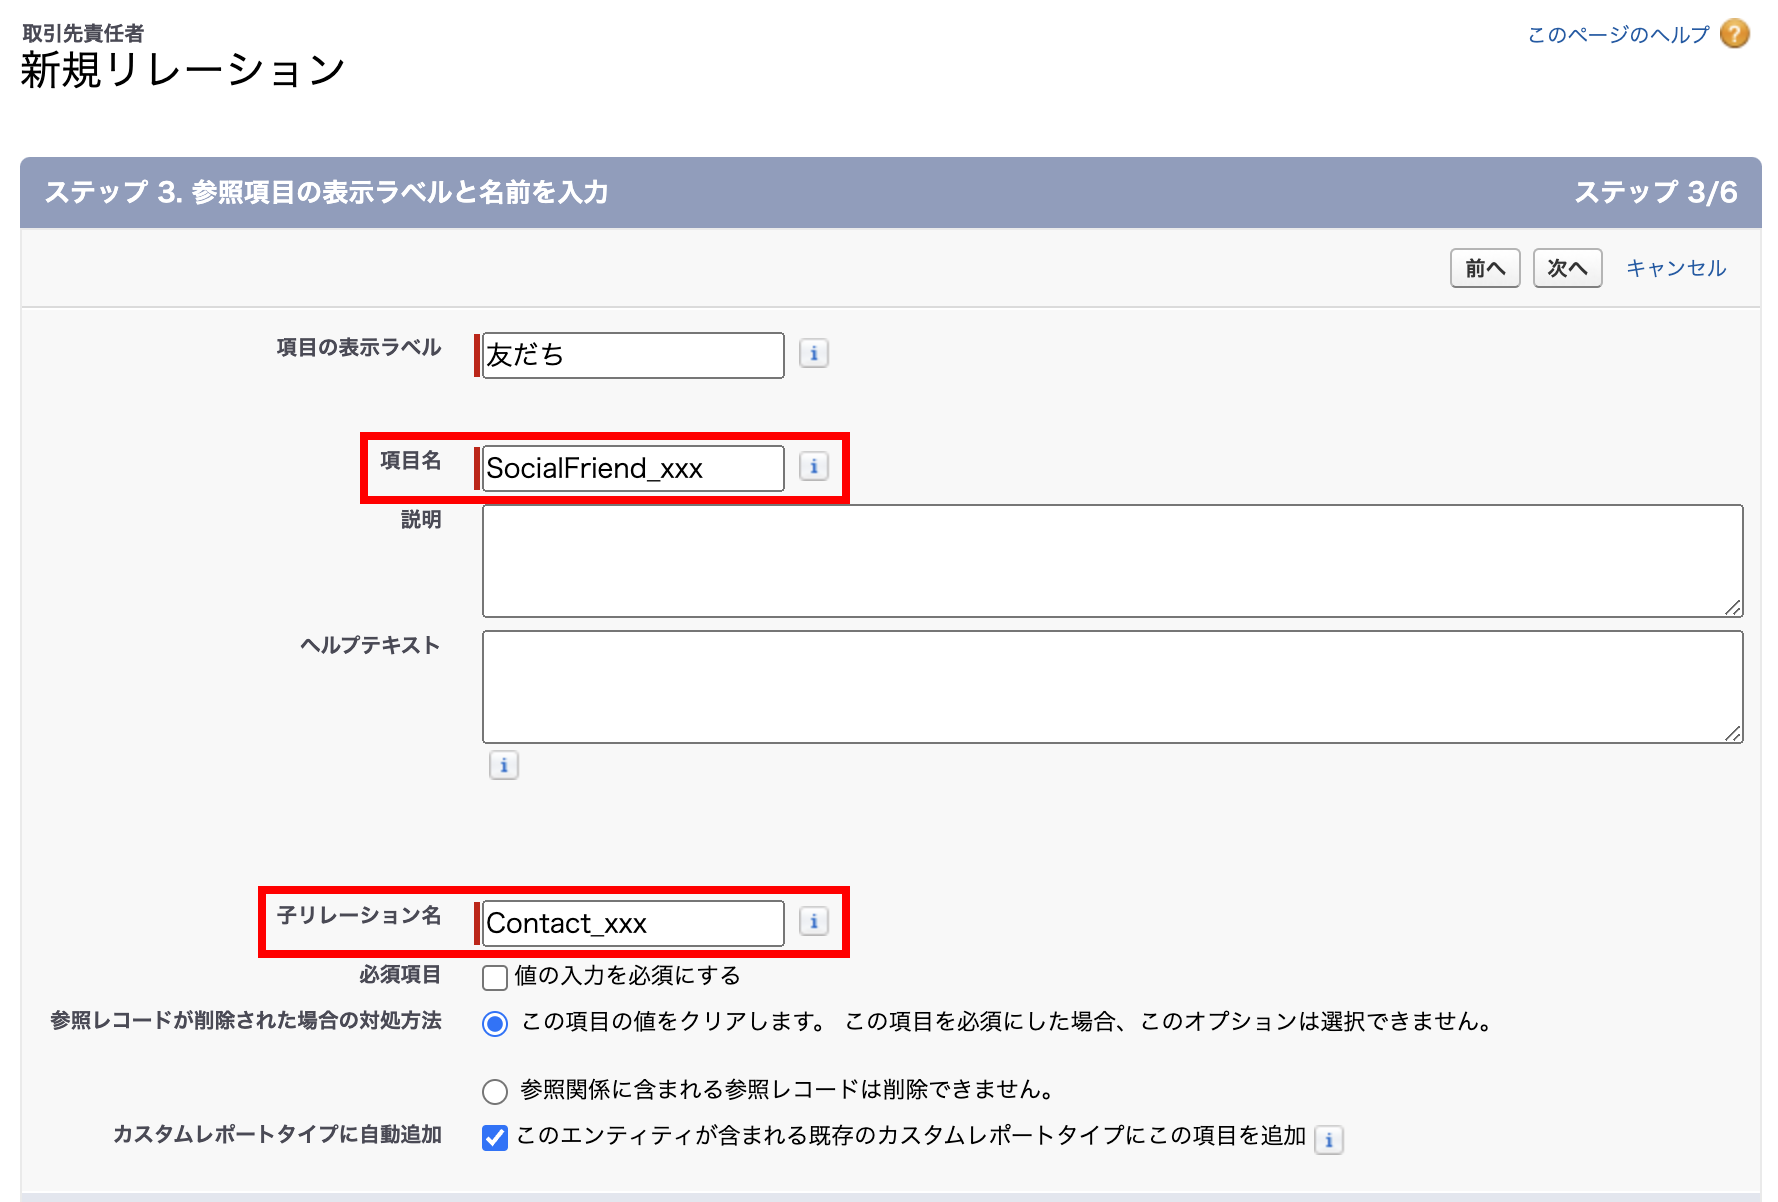Click inside the 説明 text area
The image size is (1778, 1202).
[1110, 561]
